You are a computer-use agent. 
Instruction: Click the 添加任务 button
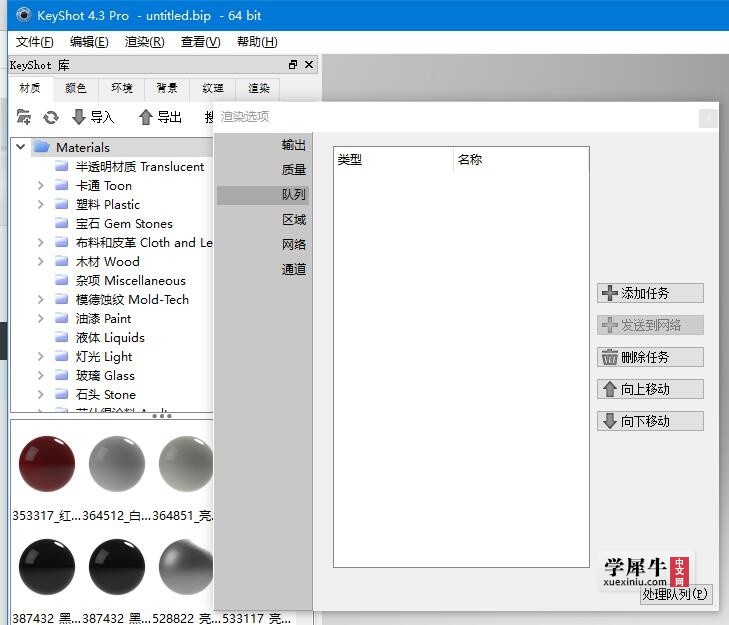coord(650,293)
